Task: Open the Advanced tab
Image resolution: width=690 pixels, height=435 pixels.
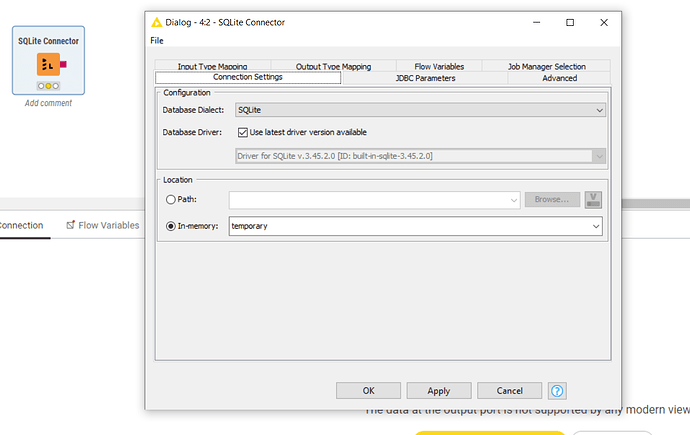Action: pos(559,78)
